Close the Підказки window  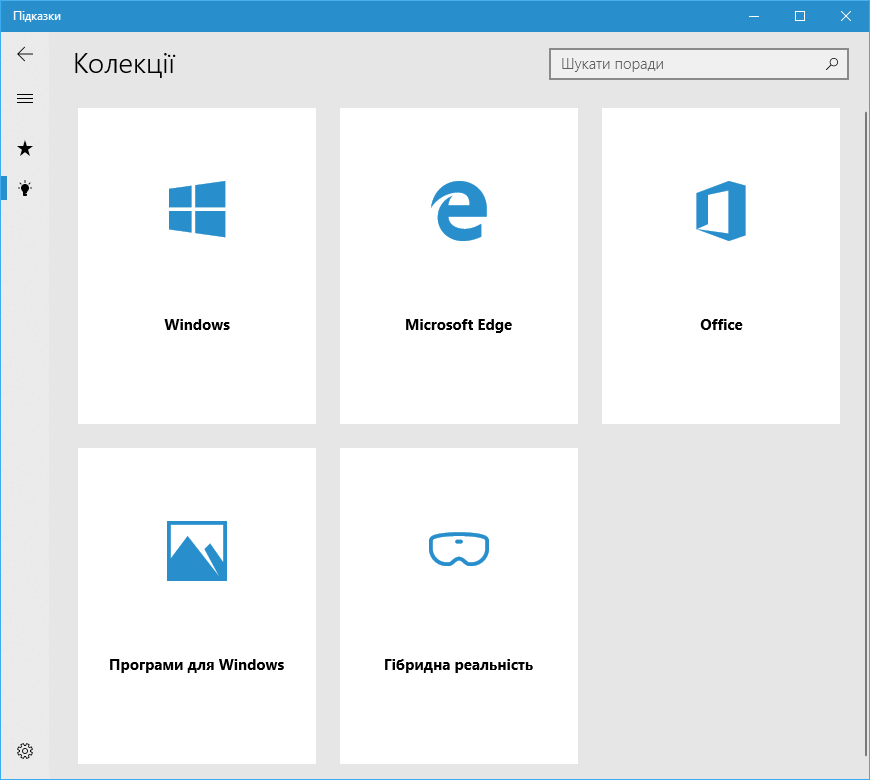point(846,16)
